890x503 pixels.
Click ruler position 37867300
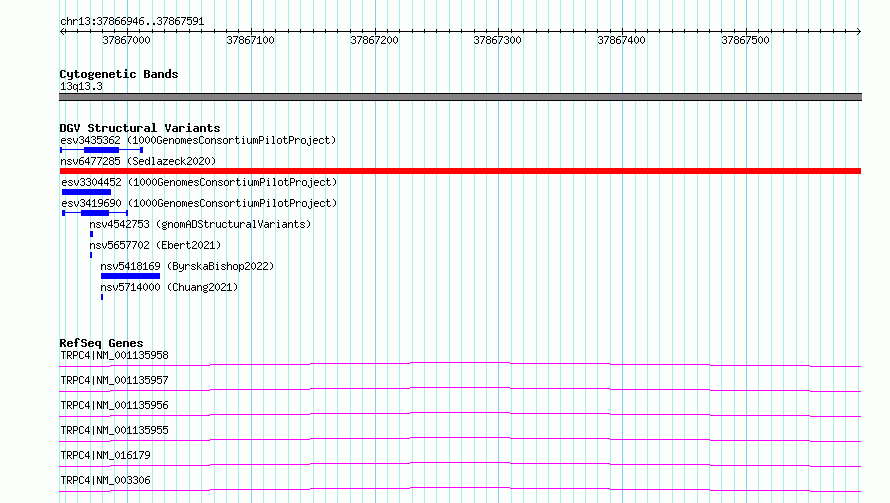point(498,40)
